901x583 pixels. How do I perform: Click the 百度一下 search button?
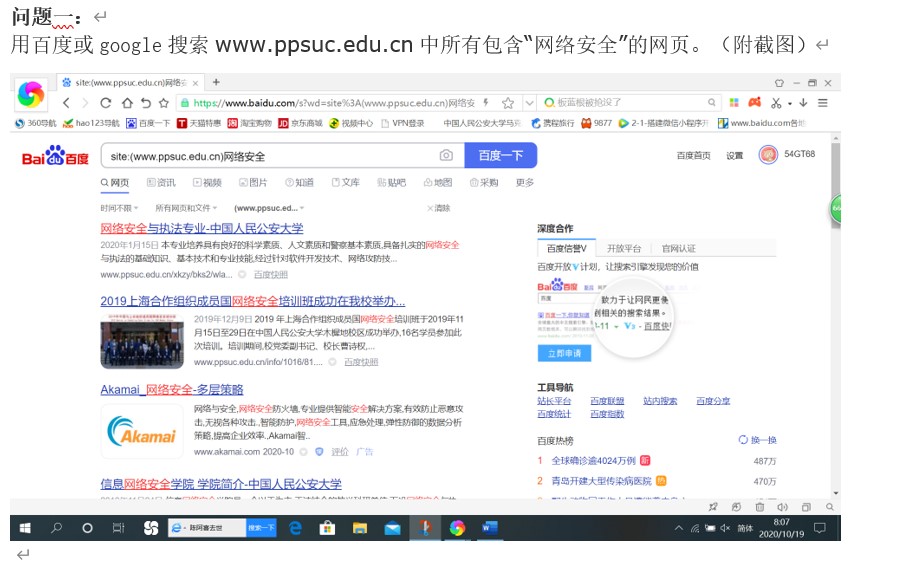point(500,155)
